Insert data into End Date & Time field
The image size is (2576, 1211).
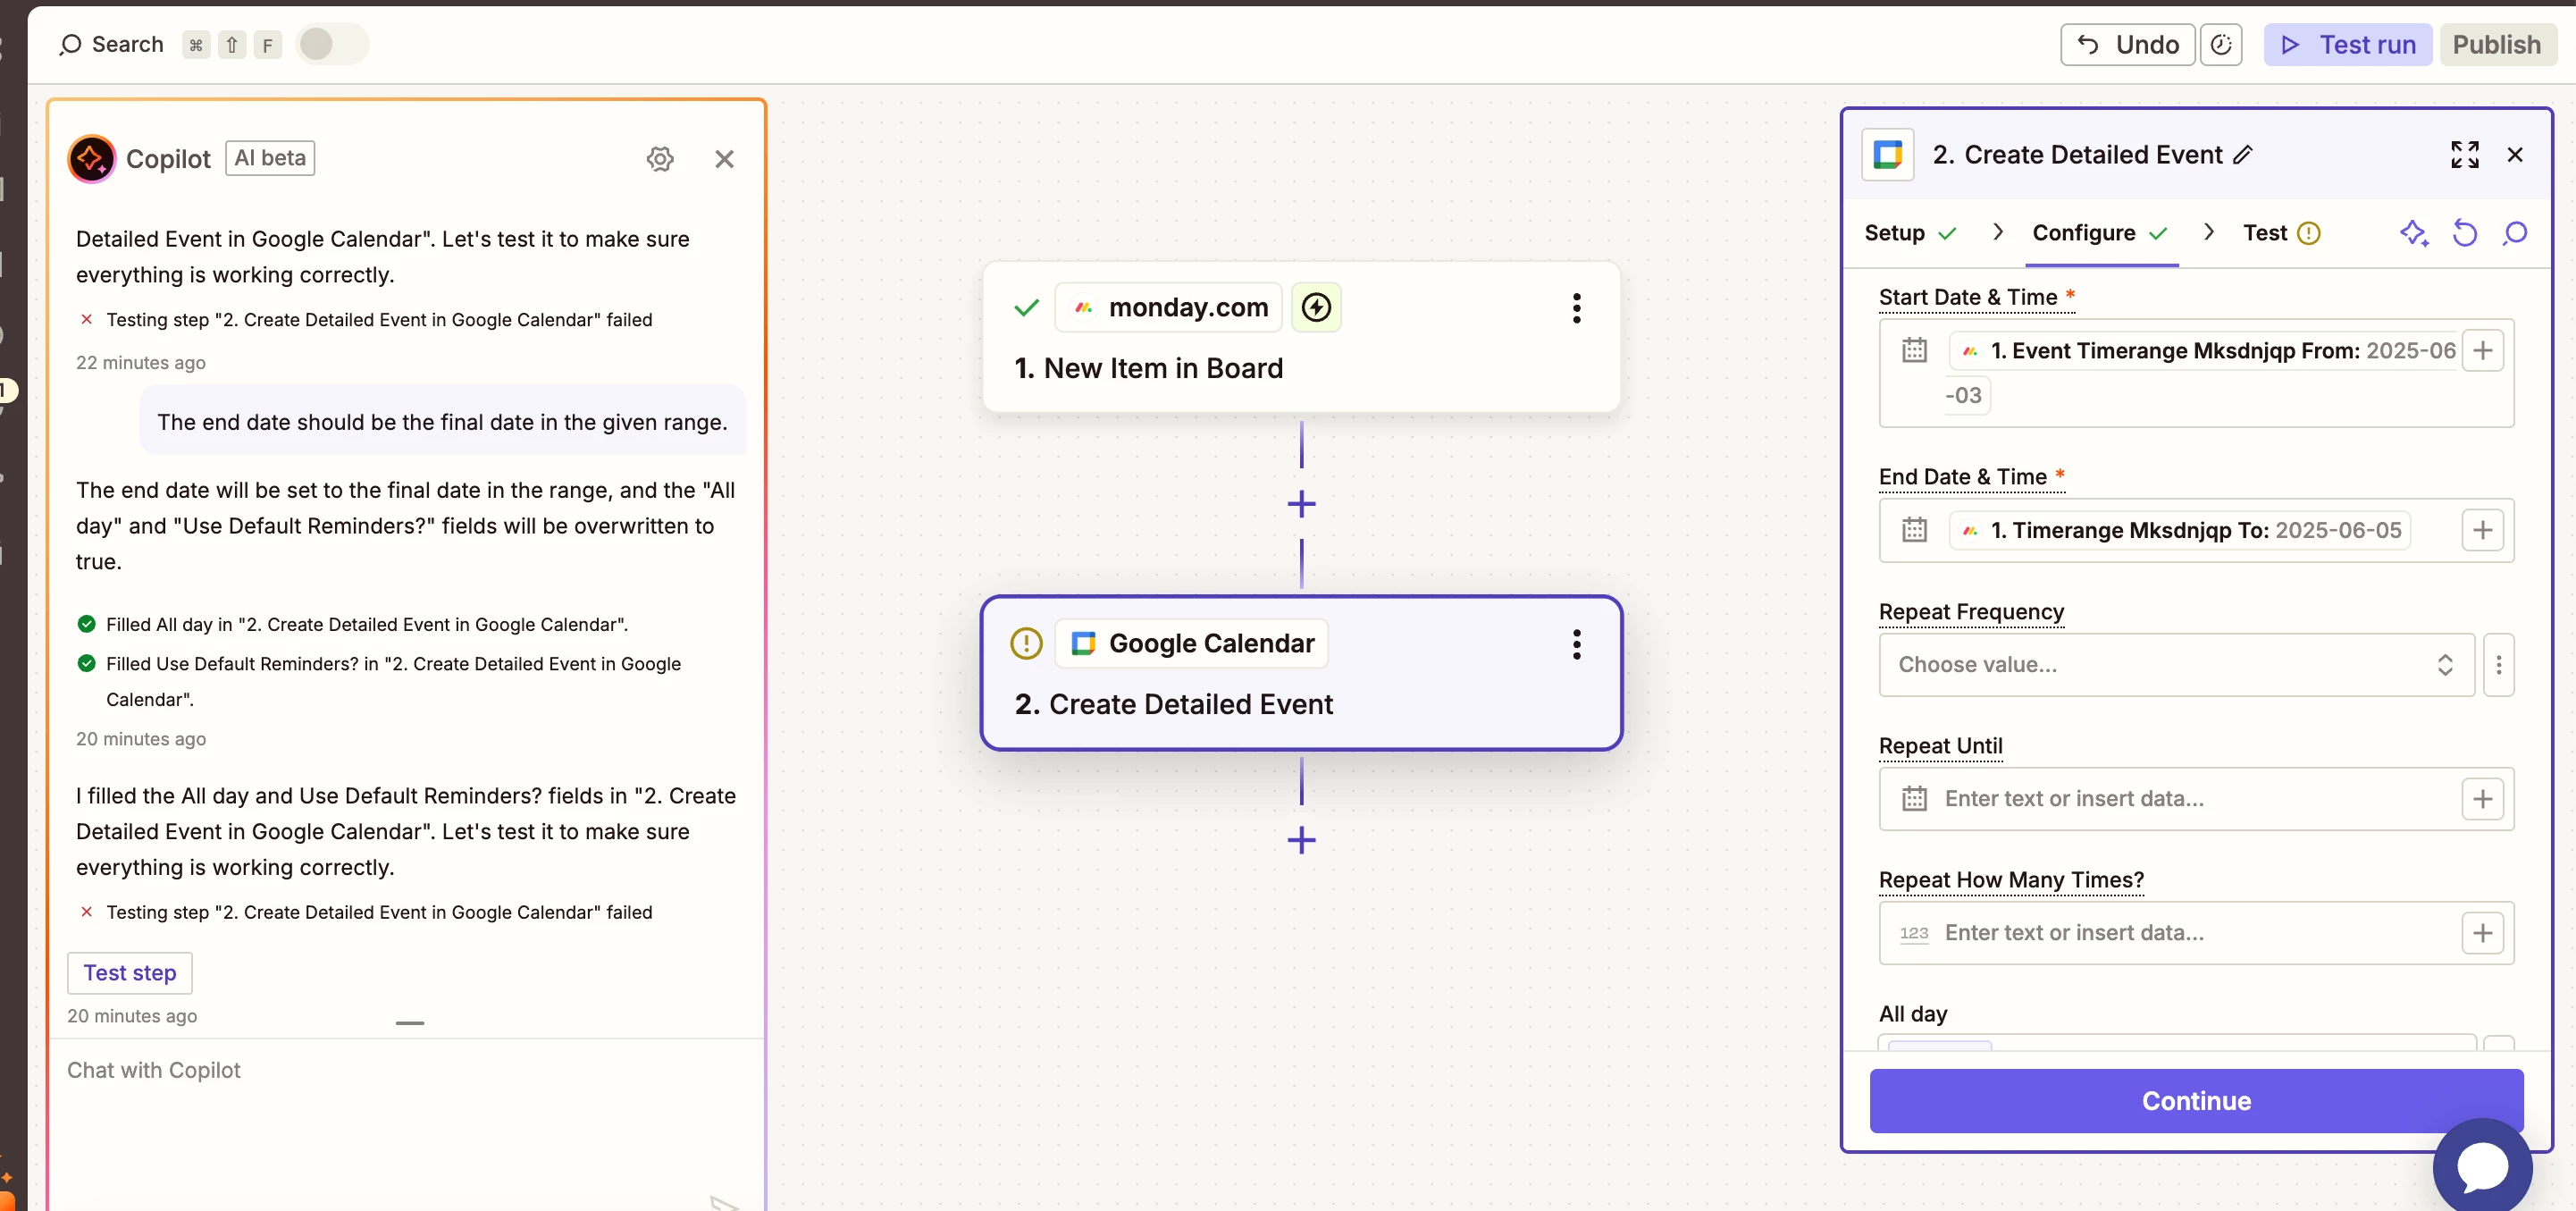click(2482, 530)
